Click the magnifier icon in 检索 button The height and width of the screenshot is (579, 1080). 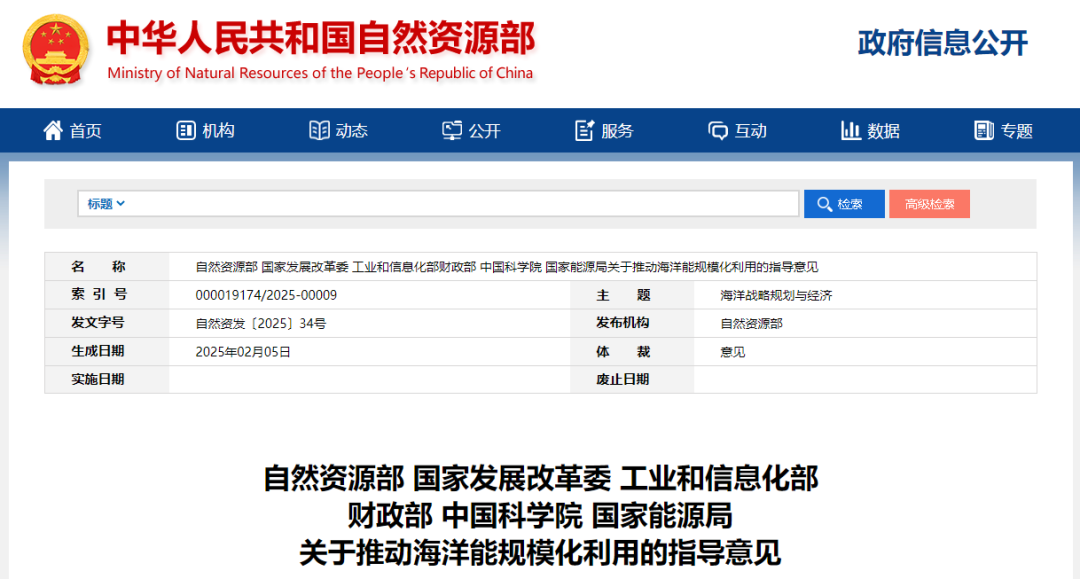coord(824,204)
